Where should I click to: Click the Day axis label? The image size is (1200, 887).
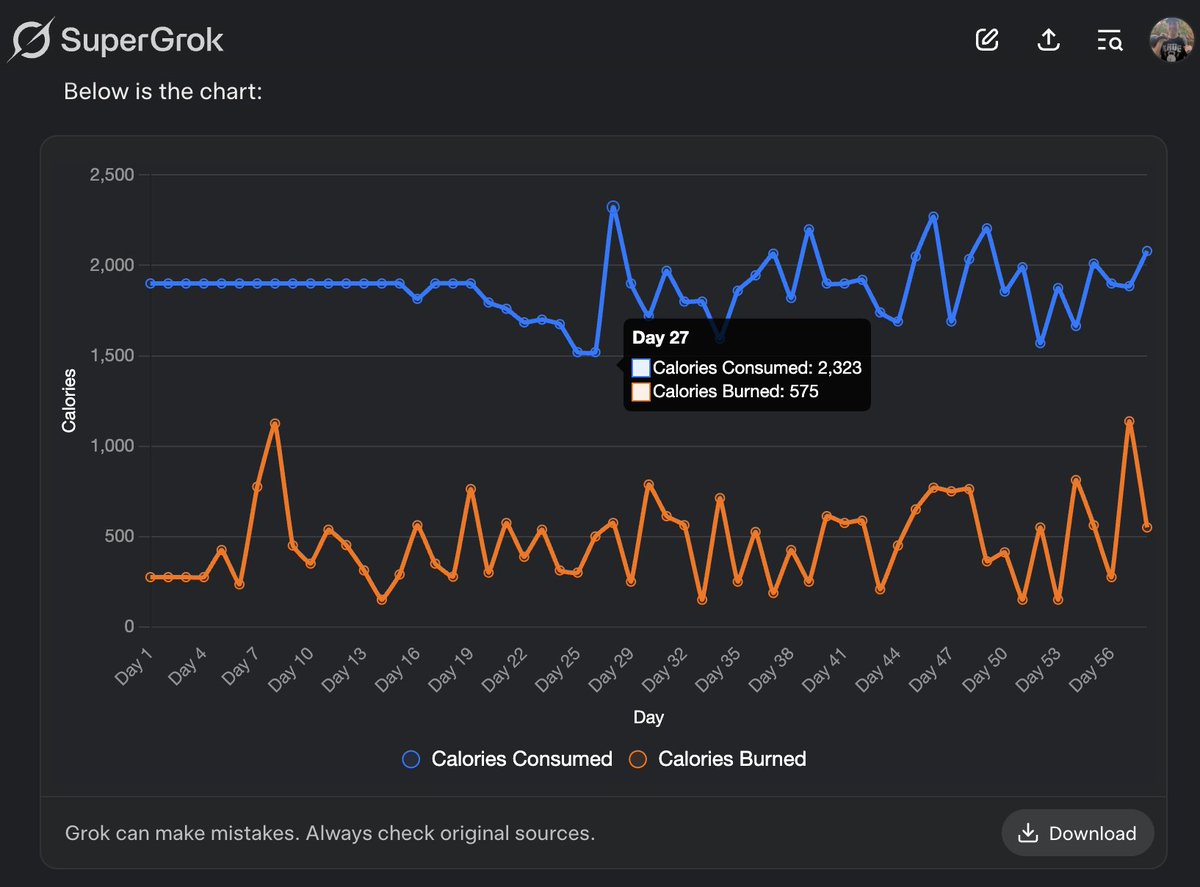(648, 717)
